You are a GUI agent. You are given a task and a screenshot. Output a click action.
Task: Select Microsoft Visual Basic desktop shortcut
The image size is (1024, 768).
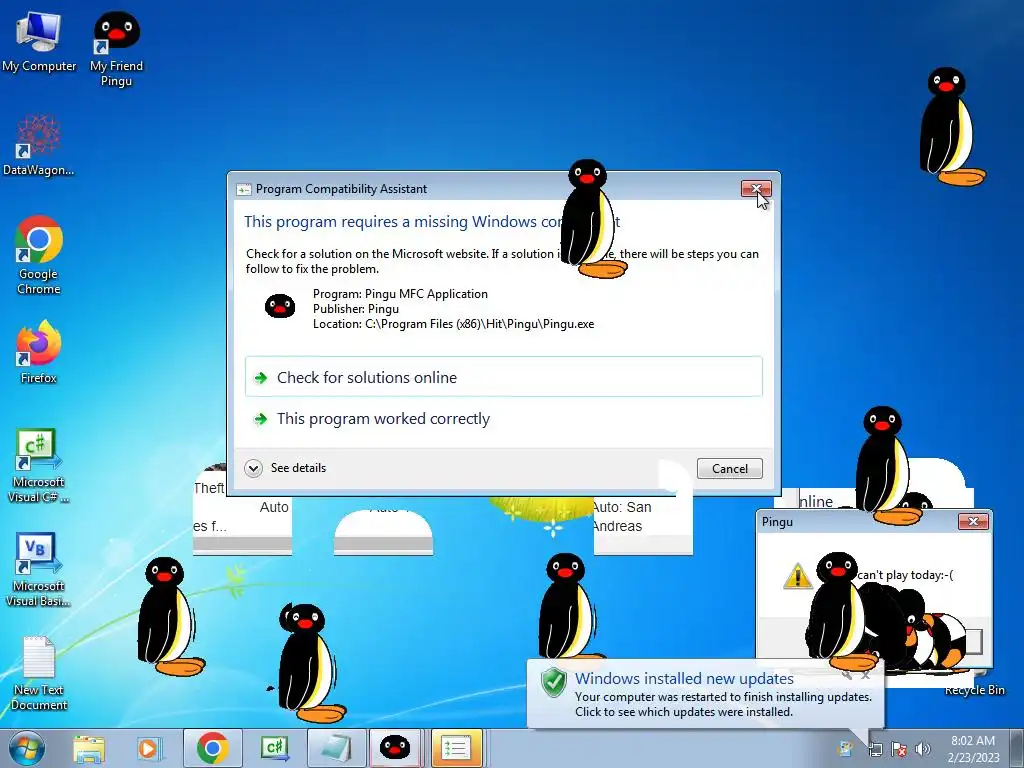(39, 569)
